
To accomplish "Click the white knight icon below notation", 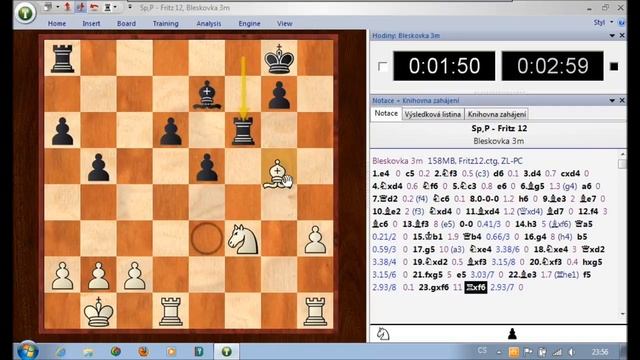I will (x=383, y=334).
